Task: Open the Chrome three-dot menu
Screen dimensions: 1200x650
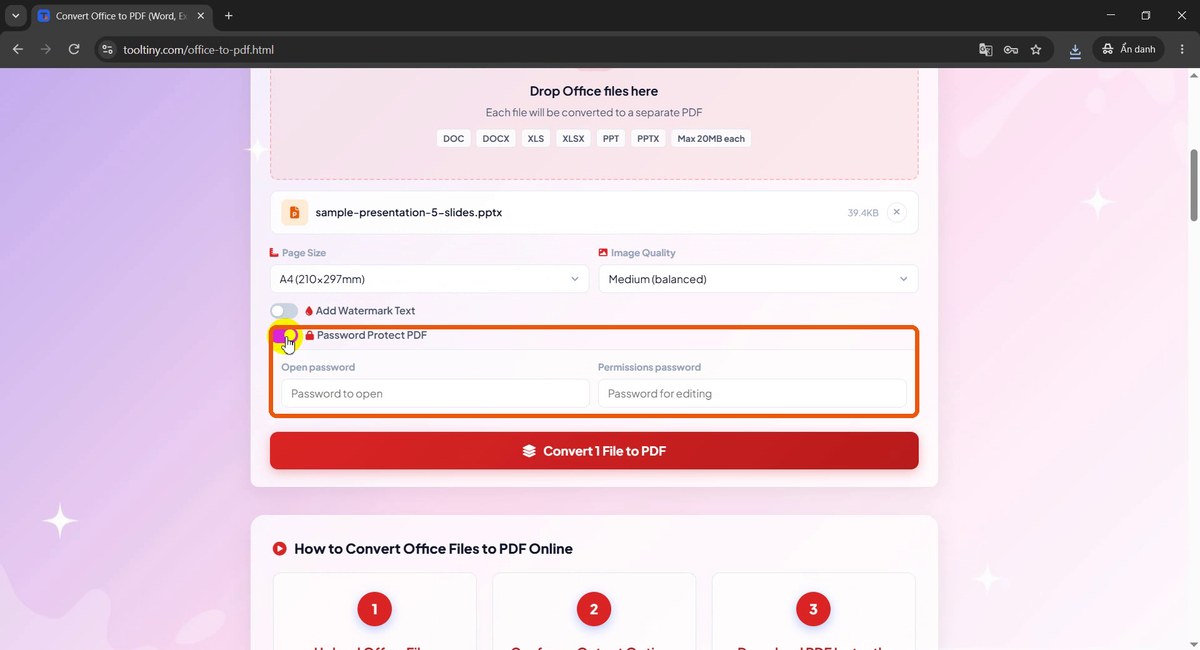Action: coord(1180,49)
